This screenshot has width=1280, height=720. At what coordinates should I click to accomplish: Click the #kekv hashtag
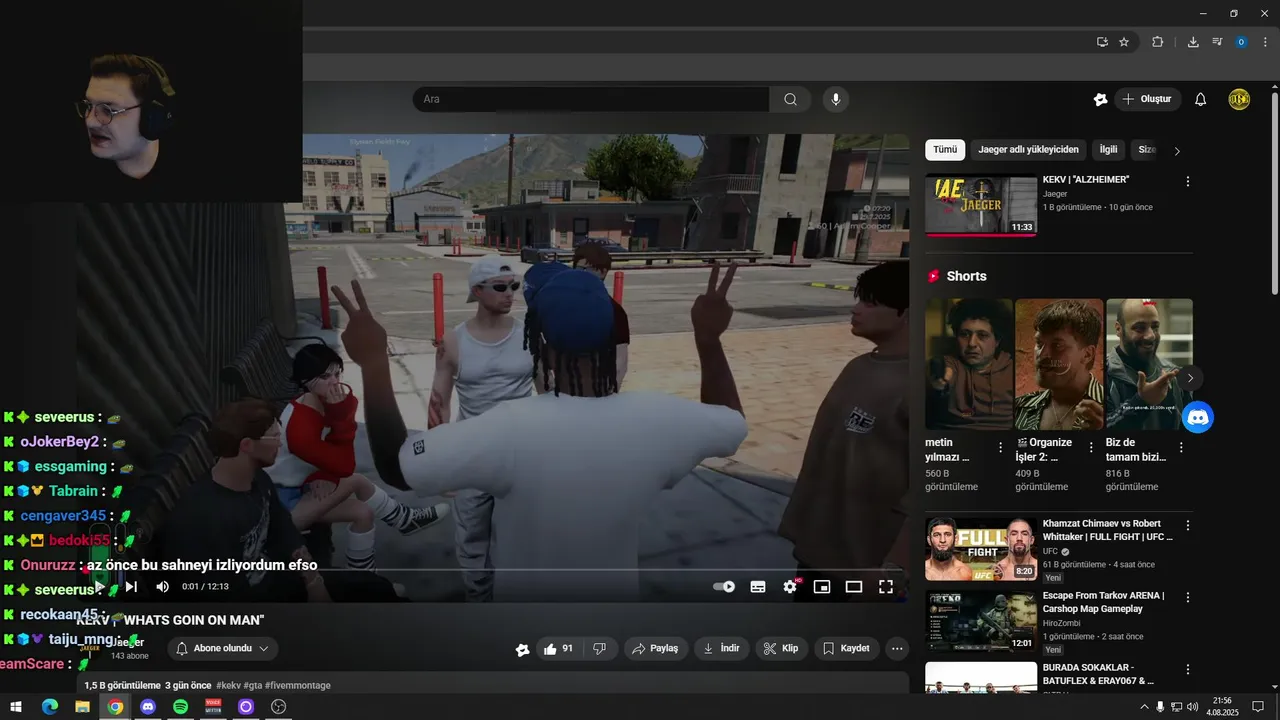(x=228, y=685)
